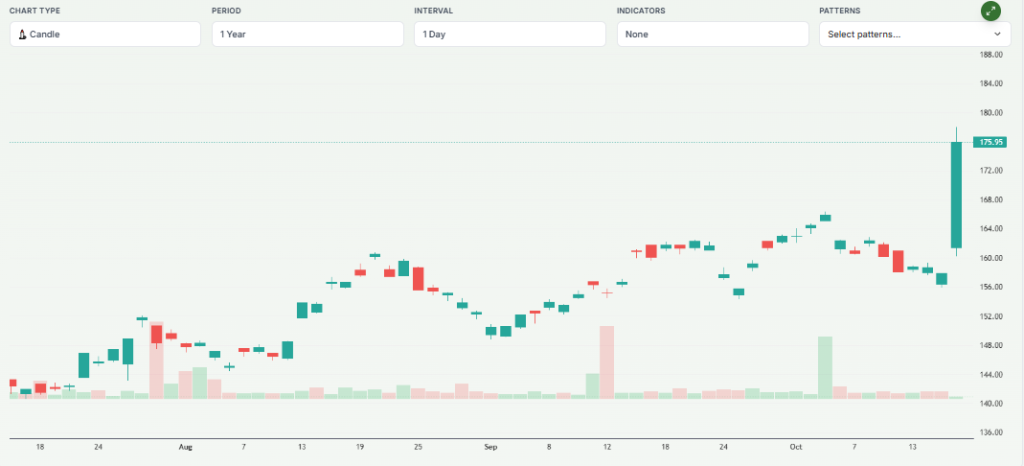This screenshot has width=1024, height=466.
Task: Click the tall red volume bar before Aug
Action: [156, 360]
